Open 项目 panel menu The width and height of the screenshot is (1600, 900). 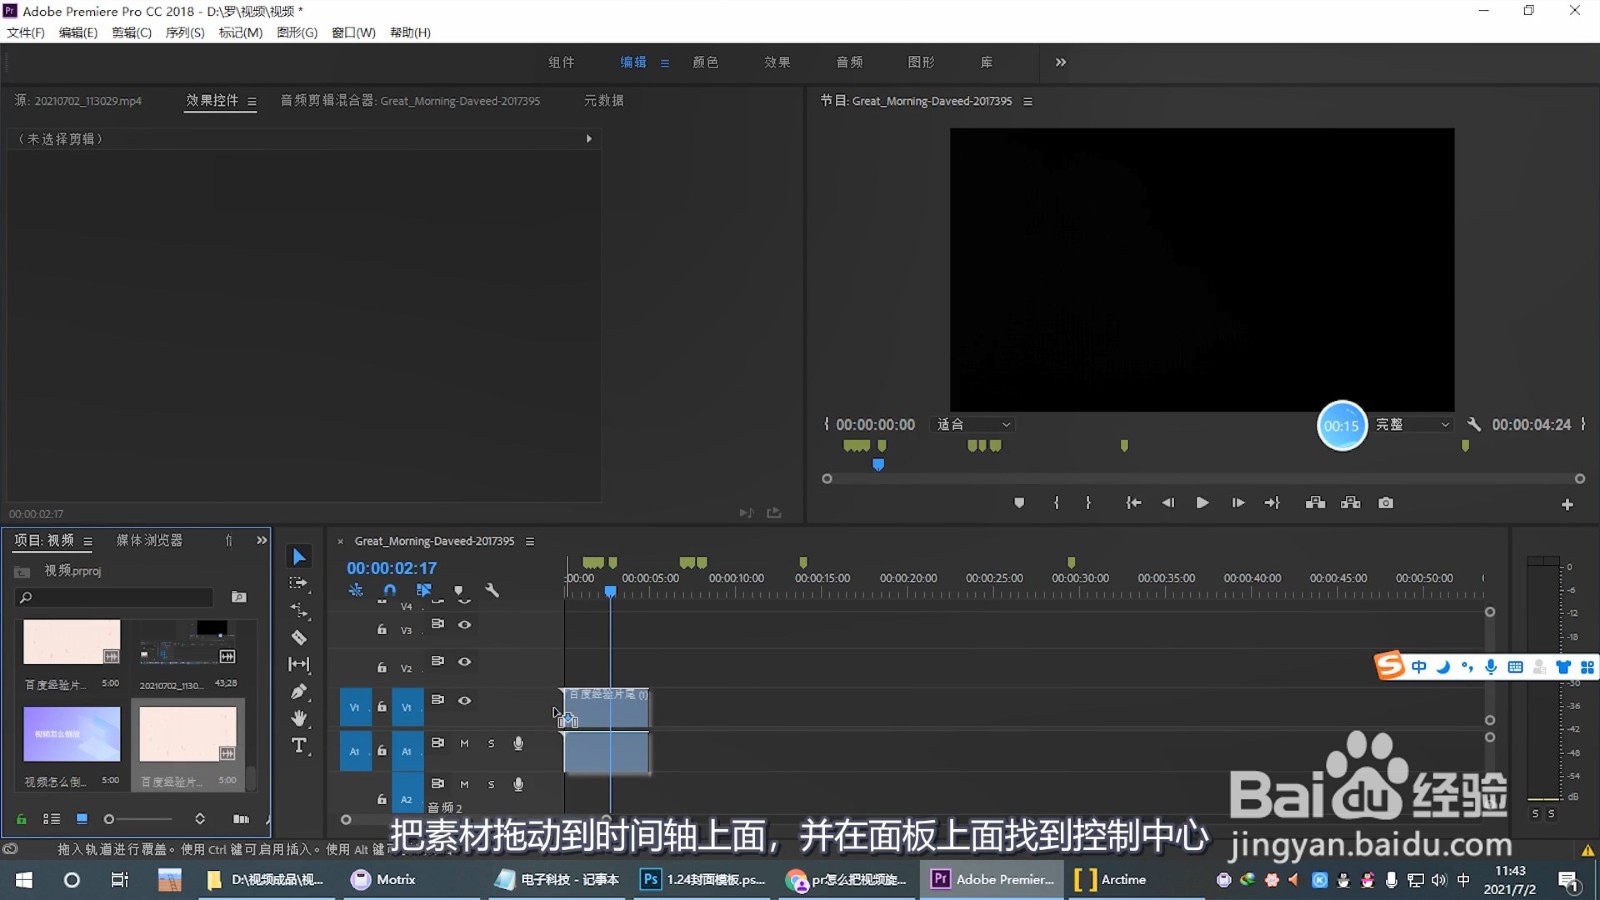[88, 541]
